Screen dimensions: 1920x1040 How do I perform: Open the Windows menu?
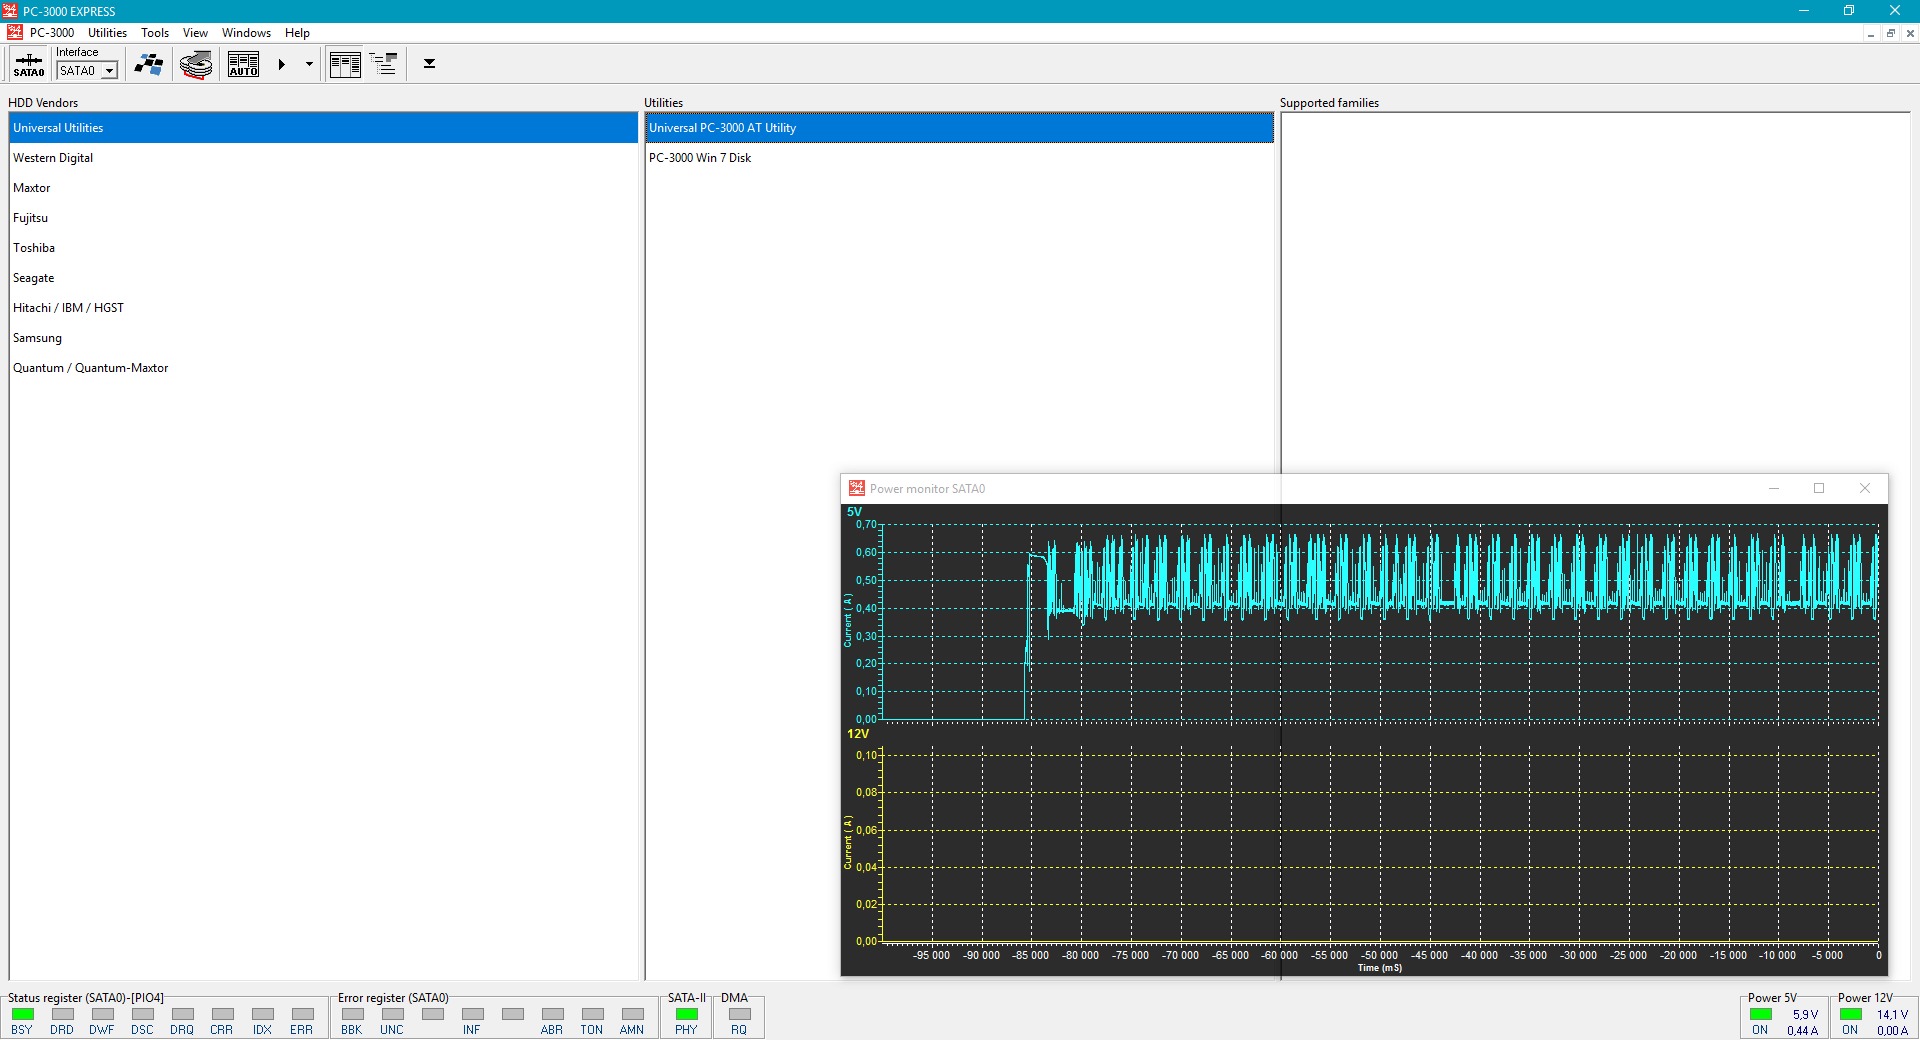246,33
